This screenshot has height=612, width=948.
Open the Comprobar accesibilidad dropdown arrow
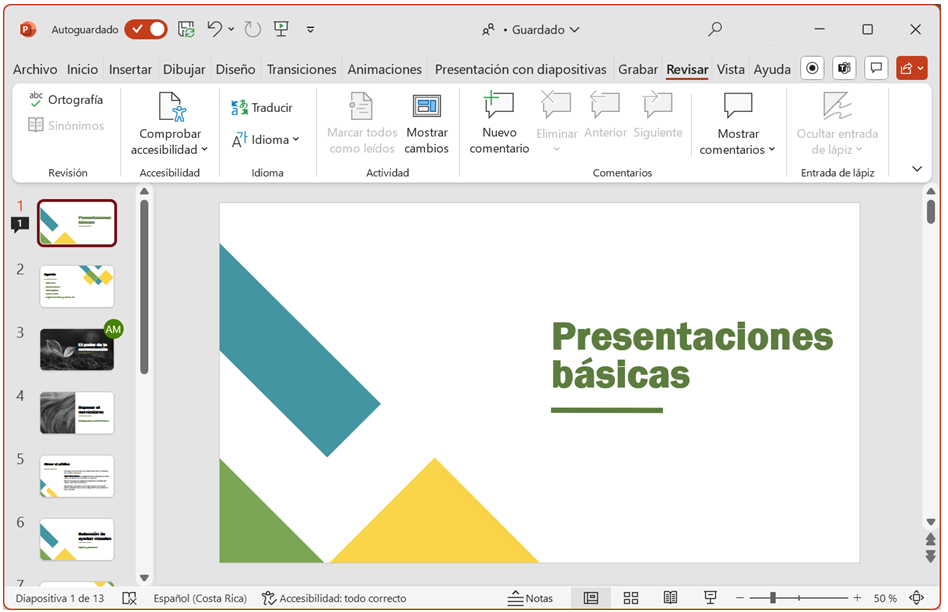pos(204,150)
